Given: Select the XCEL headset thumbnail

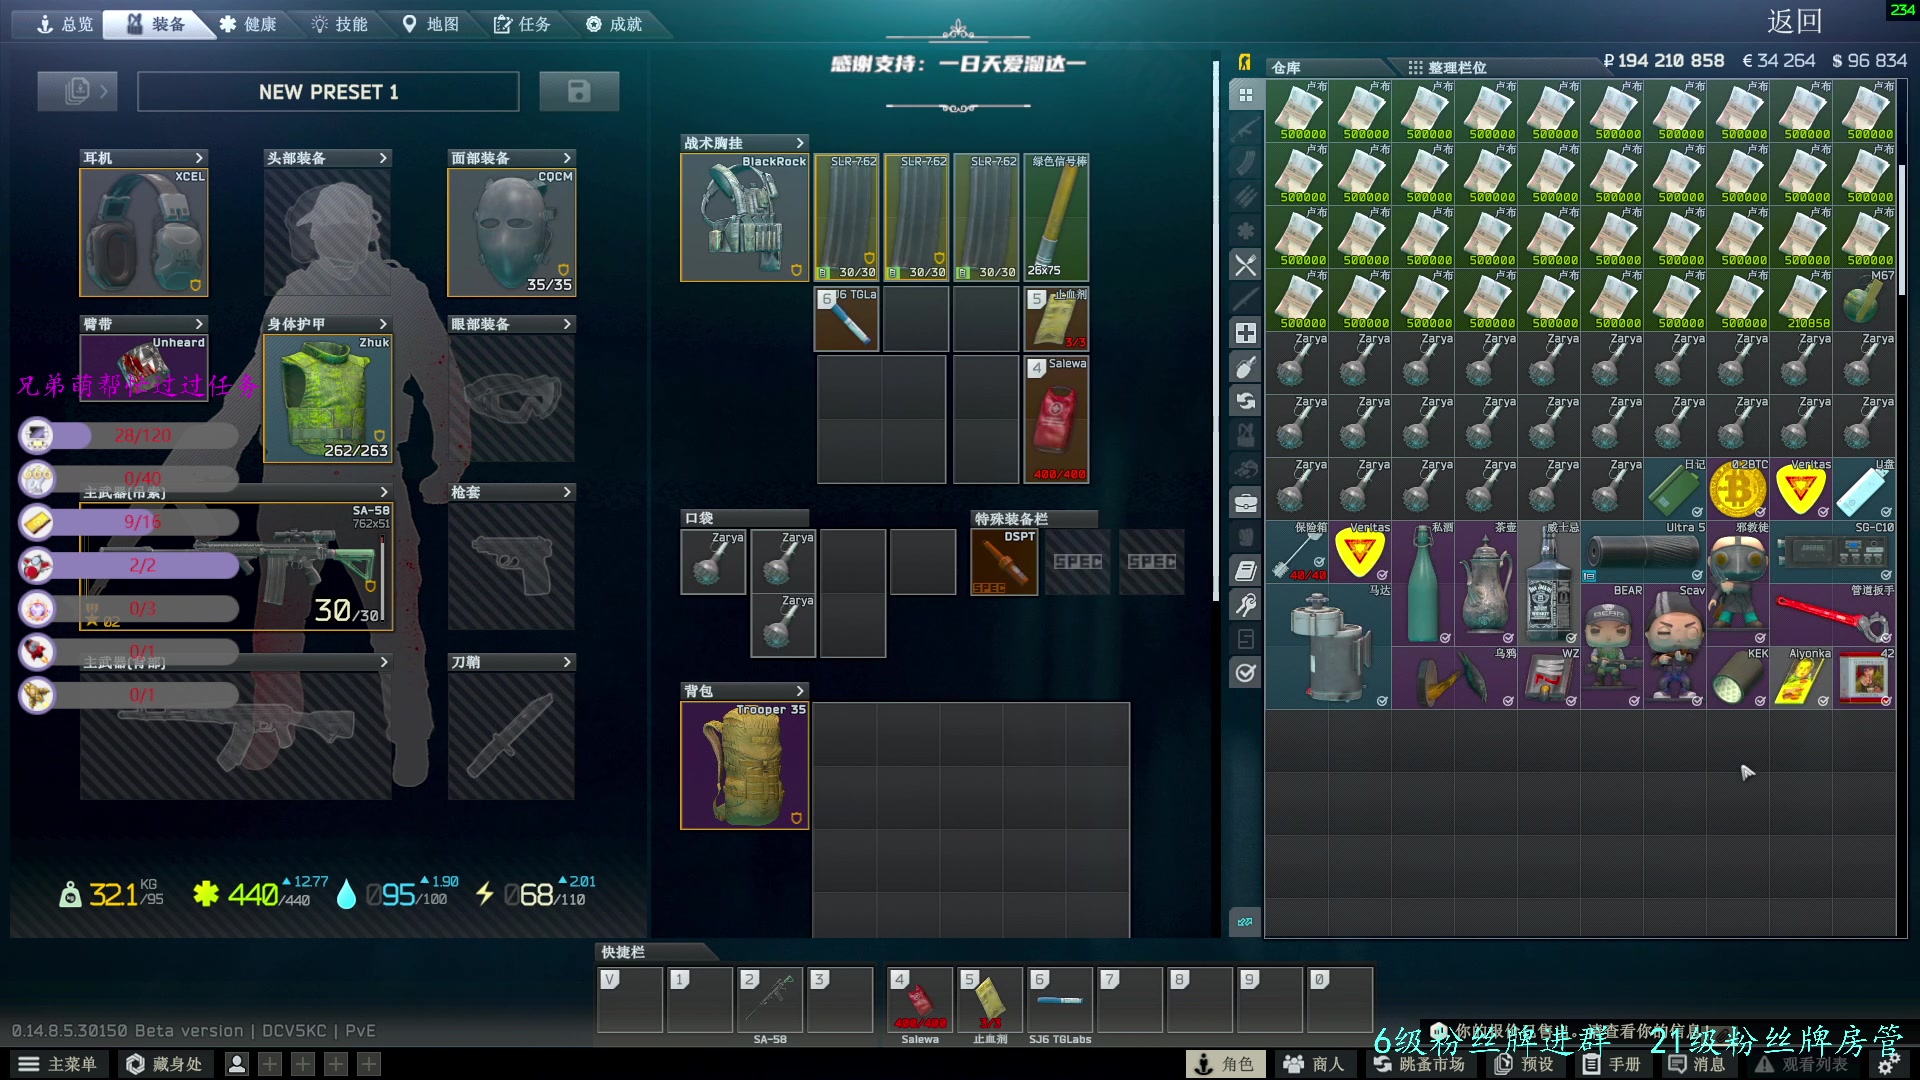Looking at the screenshot, I should [144, 232].
